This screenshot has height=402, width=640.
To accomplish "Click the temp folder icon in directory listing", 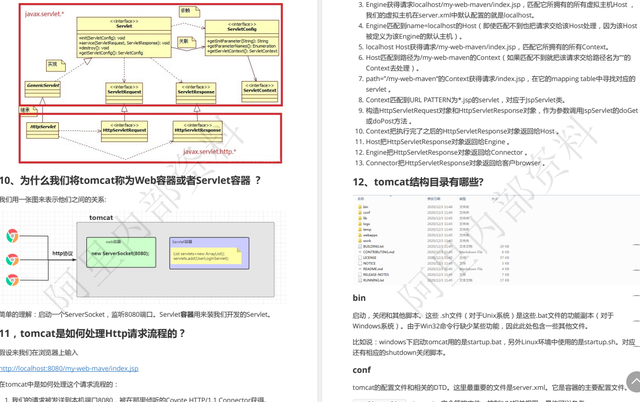I will tap(360, 230).
